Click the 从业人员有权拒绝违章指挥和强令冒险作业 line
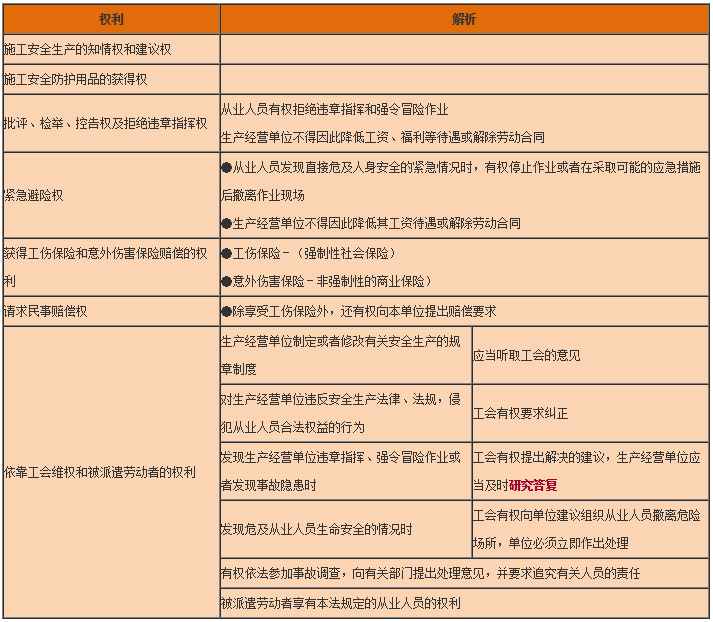 pyautogui.click(x=334, y=109)
